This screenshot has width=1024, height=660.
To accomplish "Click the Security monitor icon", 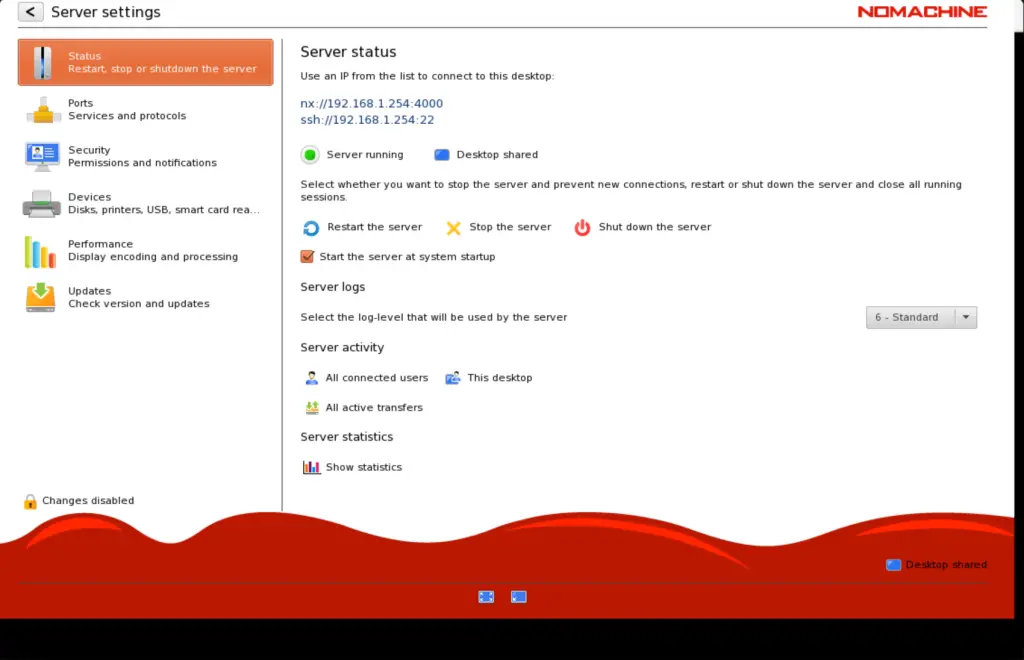I will point(42,156).
